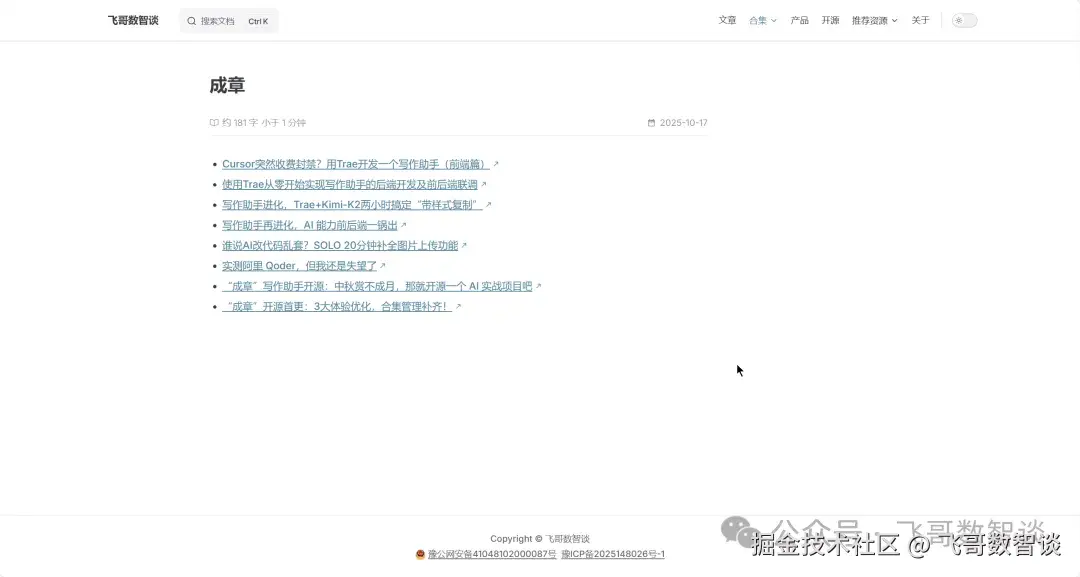
Task: Expand the 合集 dropdown menu
Action: coord(762,21)
